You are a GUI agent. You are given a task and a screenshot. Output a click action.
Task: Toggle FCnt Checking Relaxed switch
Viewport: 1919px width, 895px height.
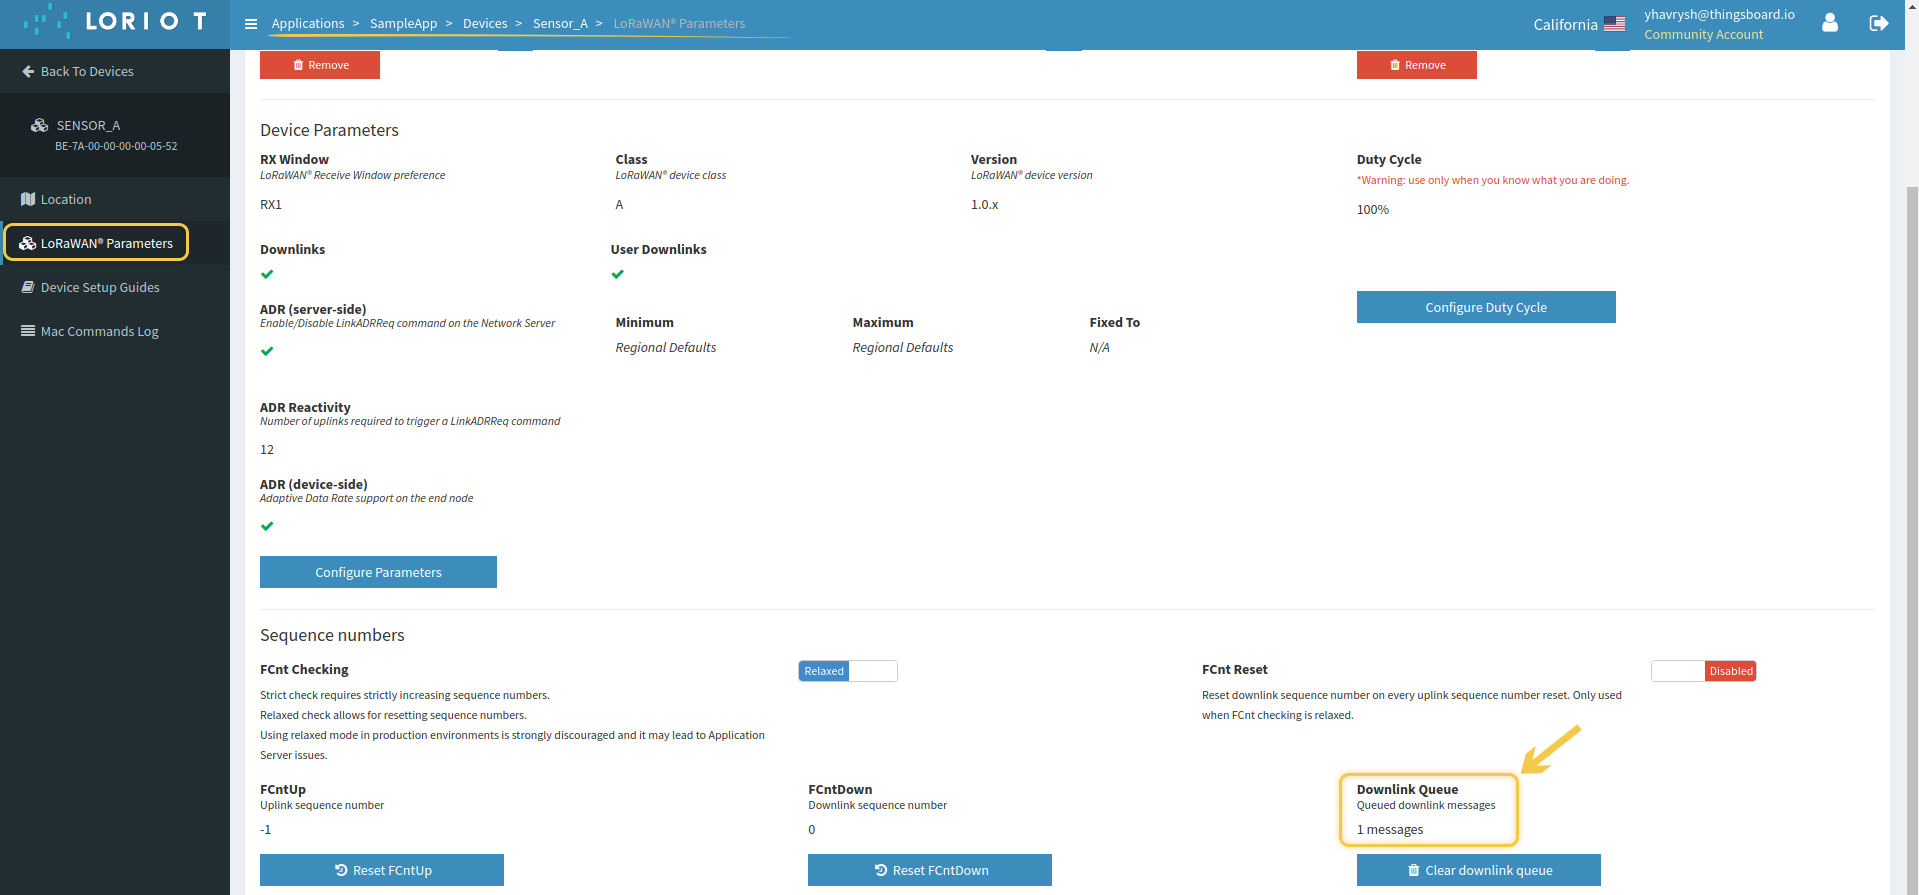coord(847,671)
